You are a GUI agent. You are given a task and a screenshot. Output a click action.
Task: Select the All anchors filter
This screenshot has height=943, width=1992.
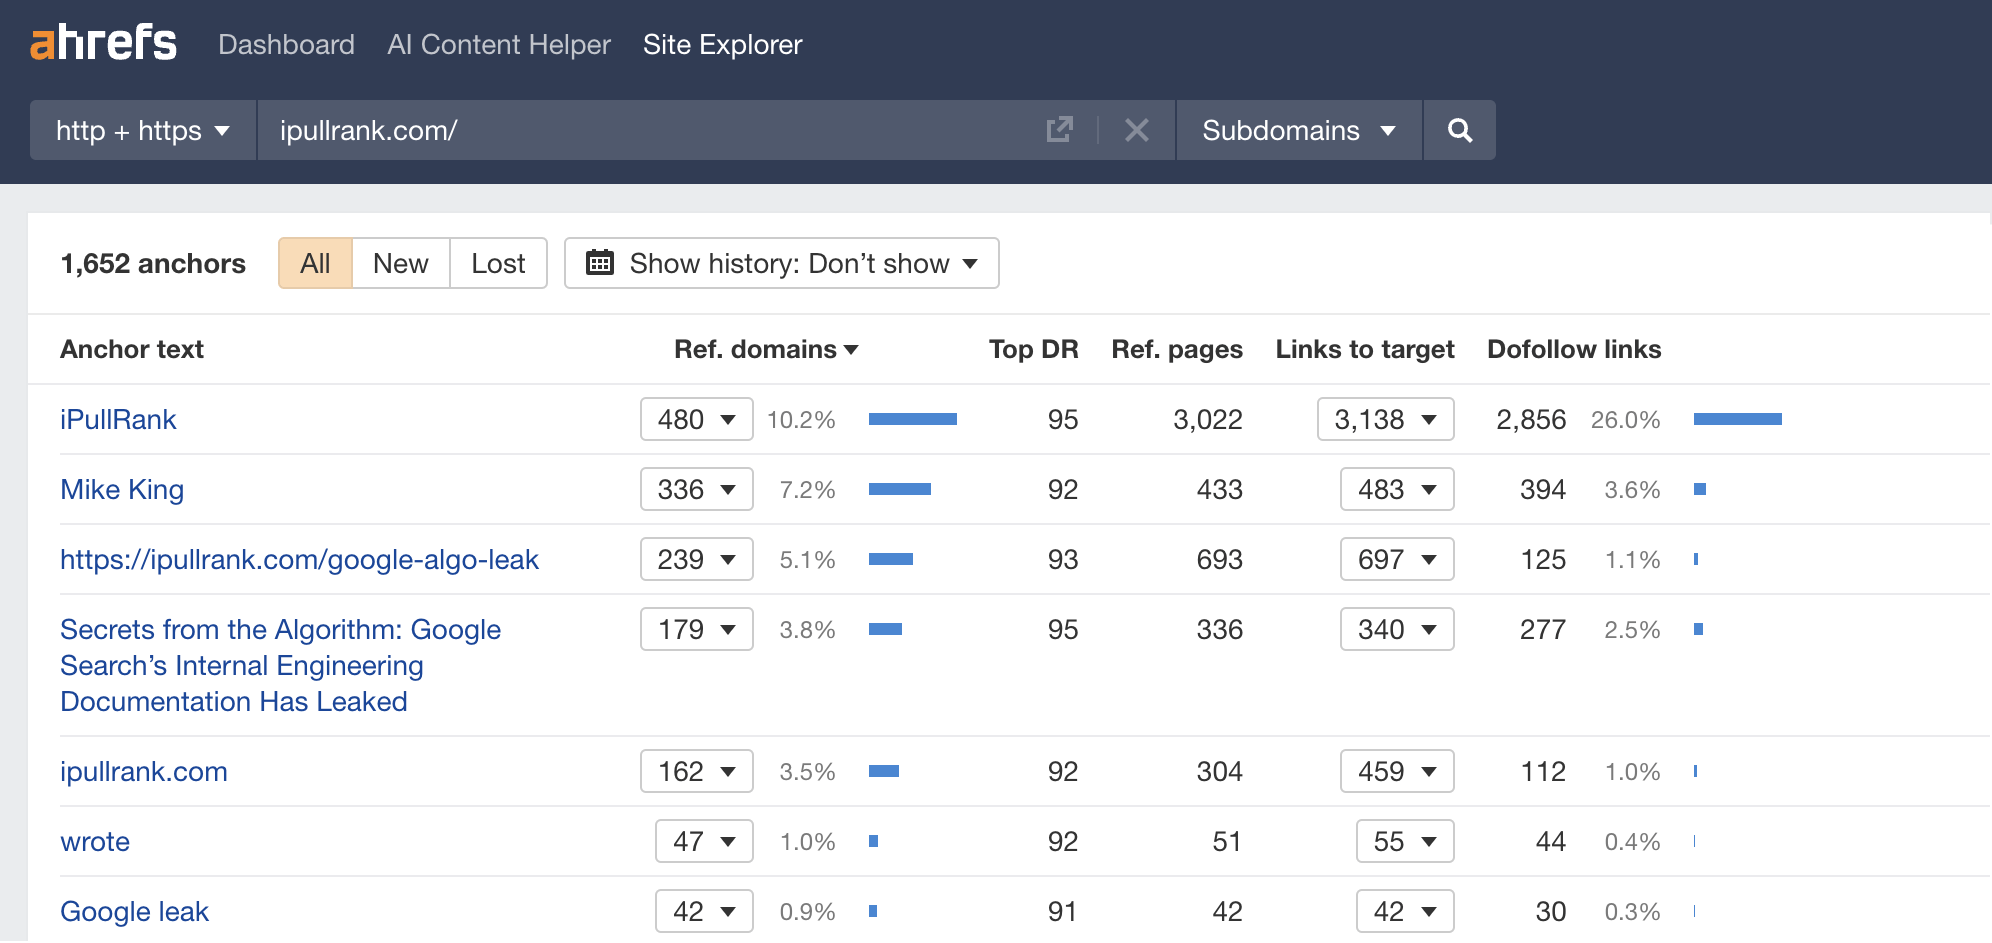(315, 263)
